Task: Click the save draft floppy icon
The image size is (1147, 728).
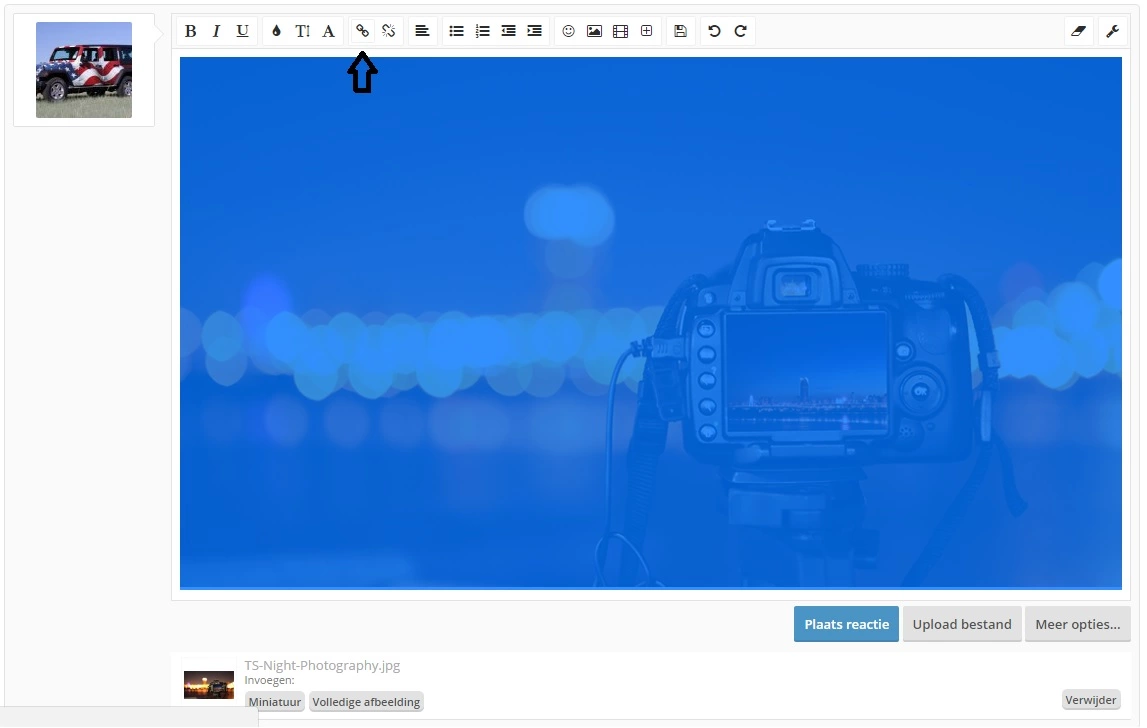Action: click(x=680, y=31)
